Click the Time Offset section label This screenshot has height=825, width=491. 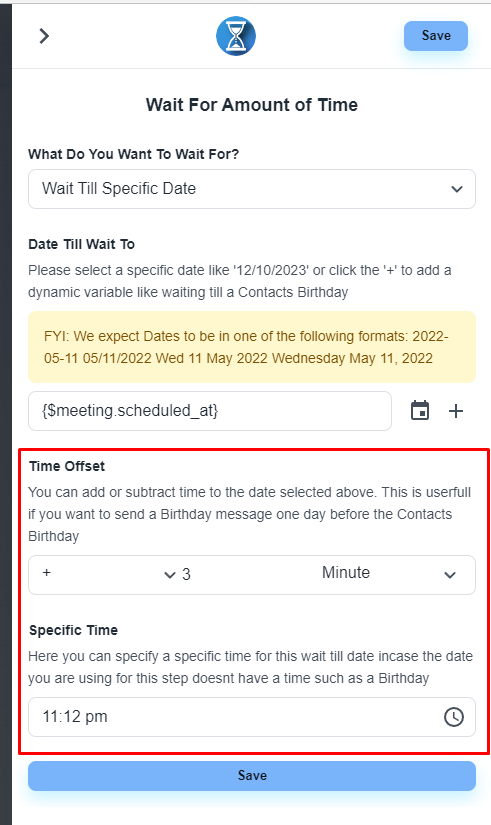coord(67,466)
